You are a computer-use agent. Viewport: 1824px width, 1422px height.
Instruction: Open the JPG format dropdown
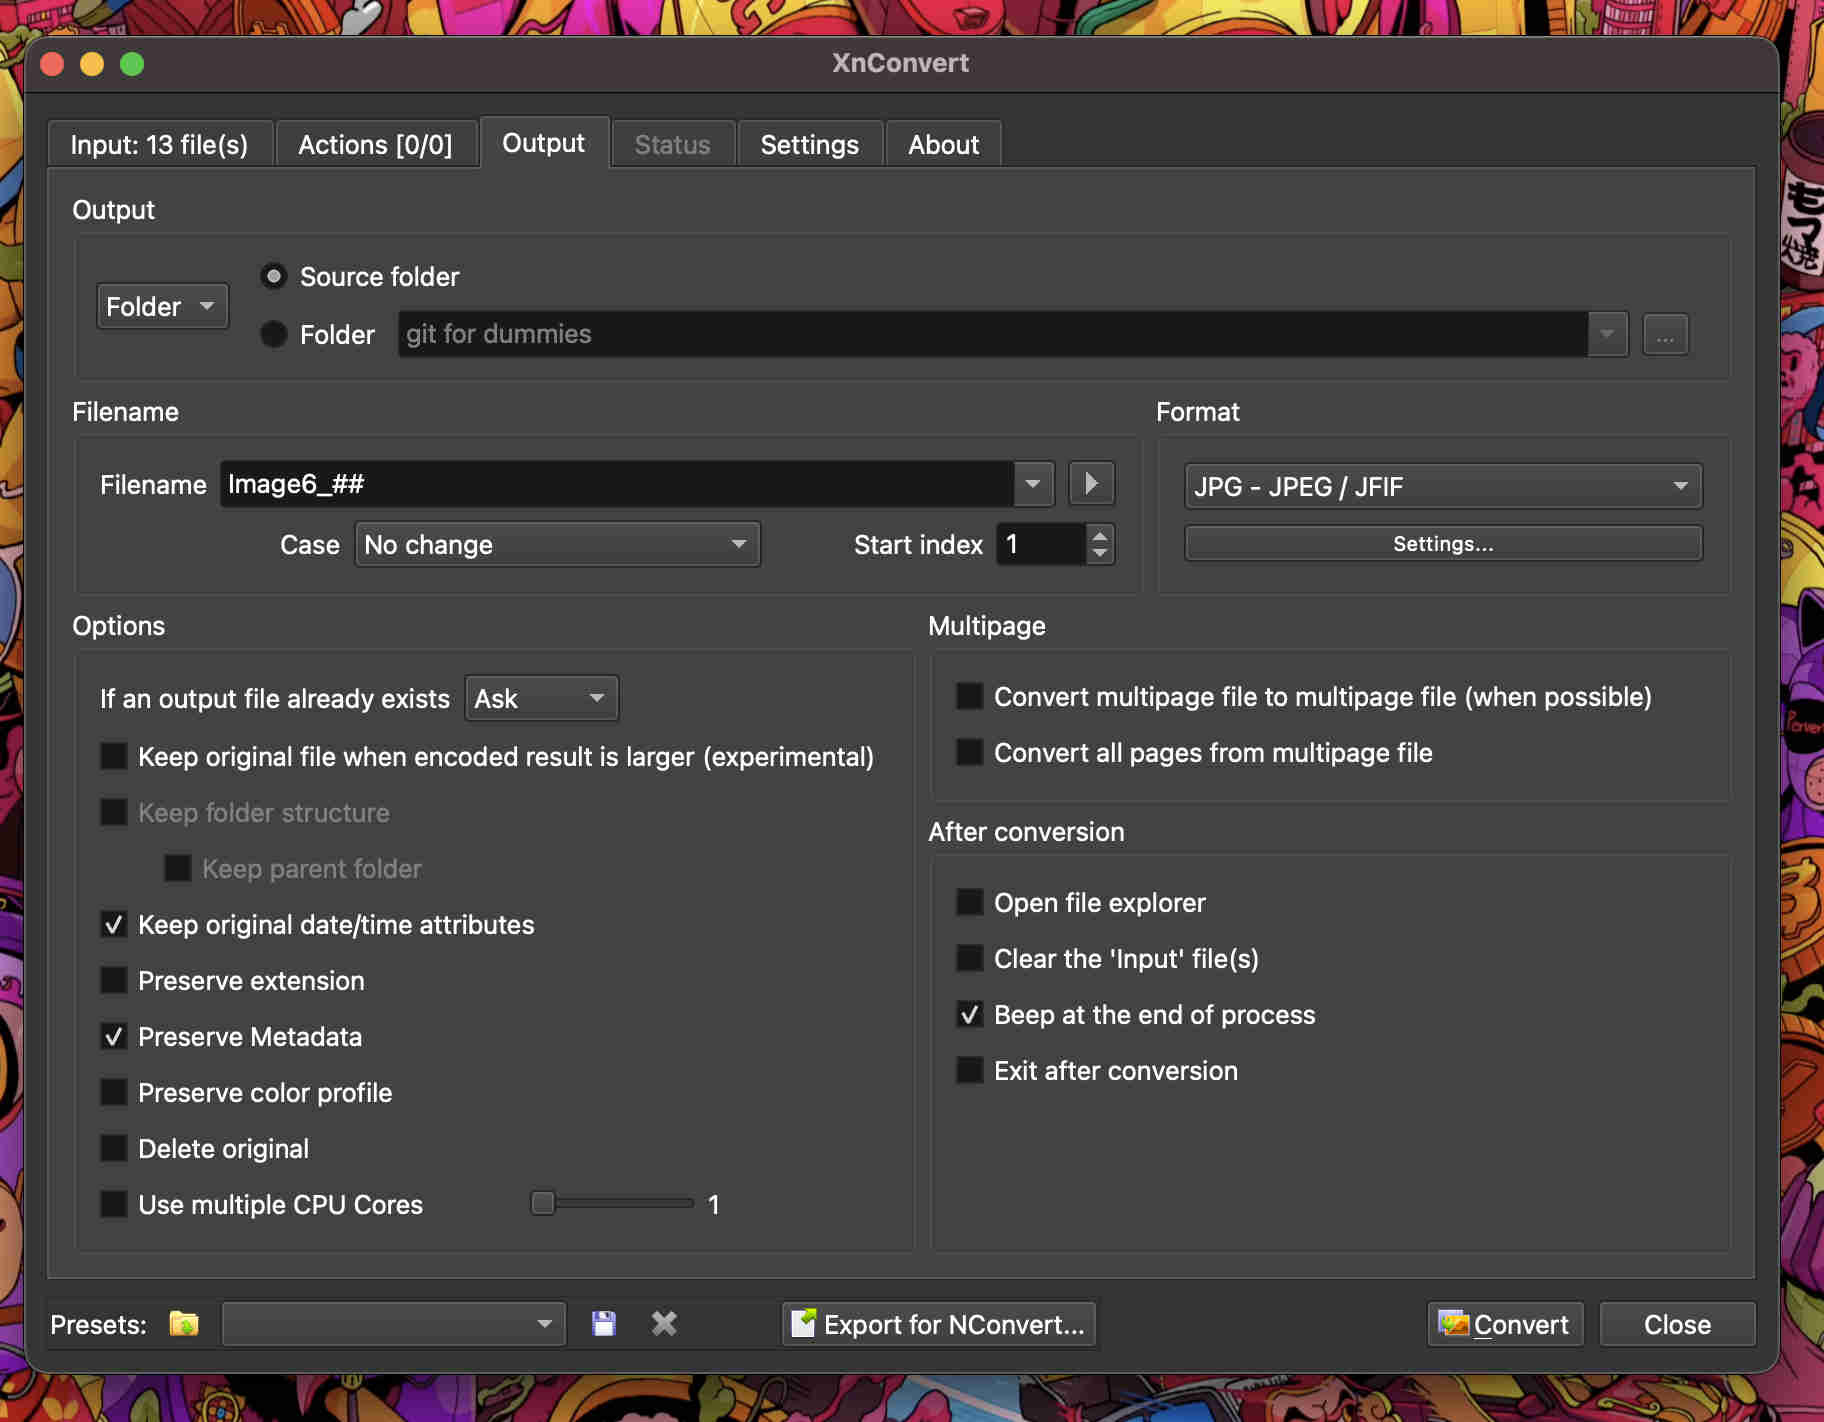pyautogui.click(x=1442, y=486)
